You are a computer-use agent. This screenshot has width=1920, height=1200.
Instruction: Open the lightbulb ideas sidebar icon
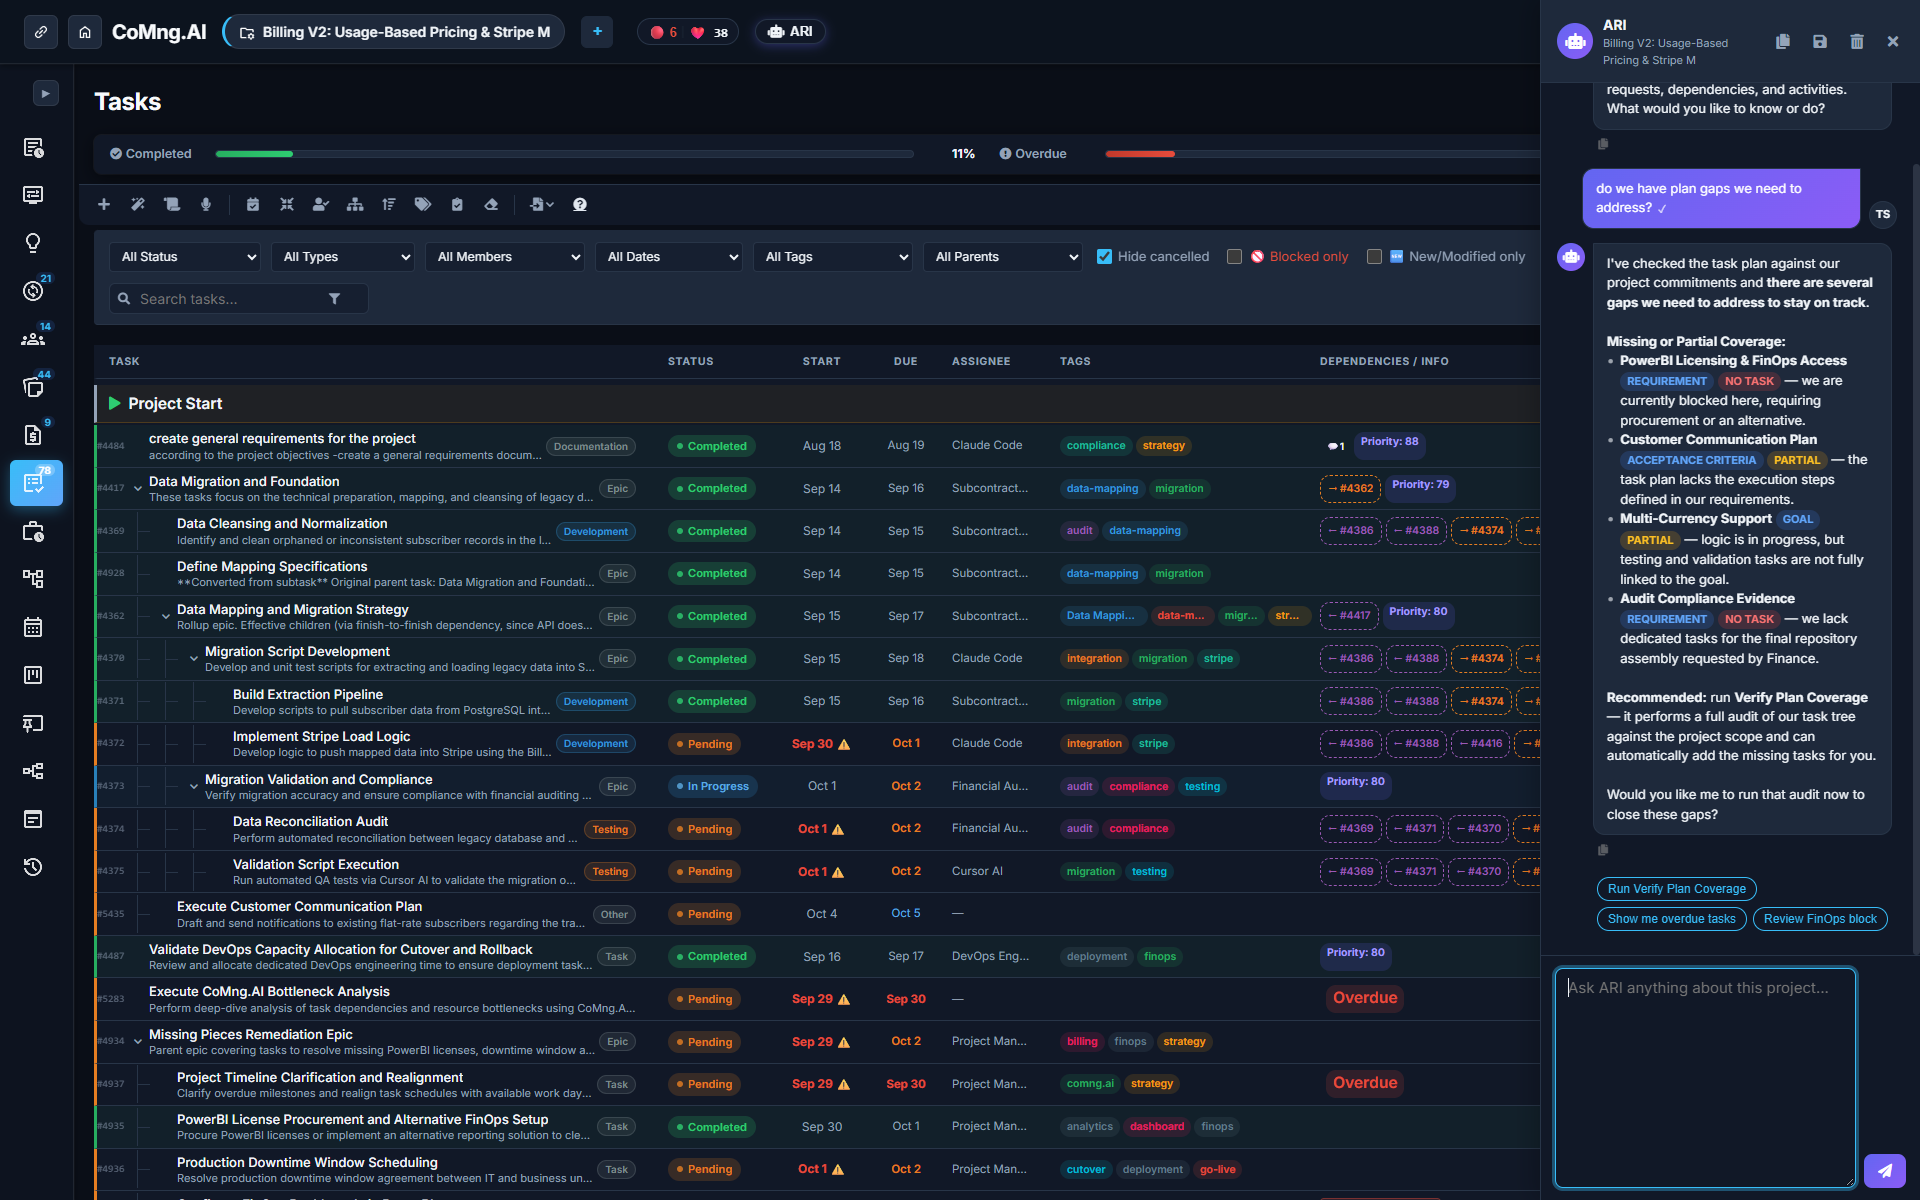click(33, 243)
